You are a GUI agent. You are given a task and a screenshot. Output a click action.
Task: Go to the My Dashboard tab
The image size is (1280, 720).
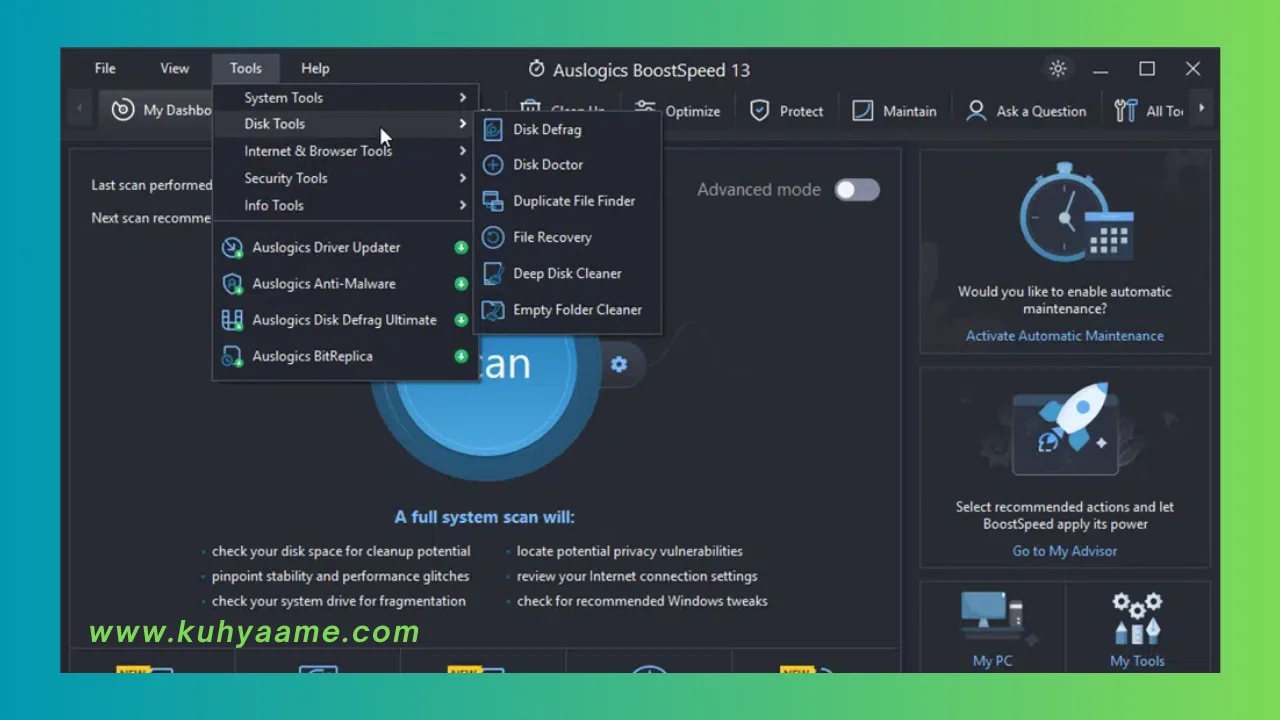(160, 110)
